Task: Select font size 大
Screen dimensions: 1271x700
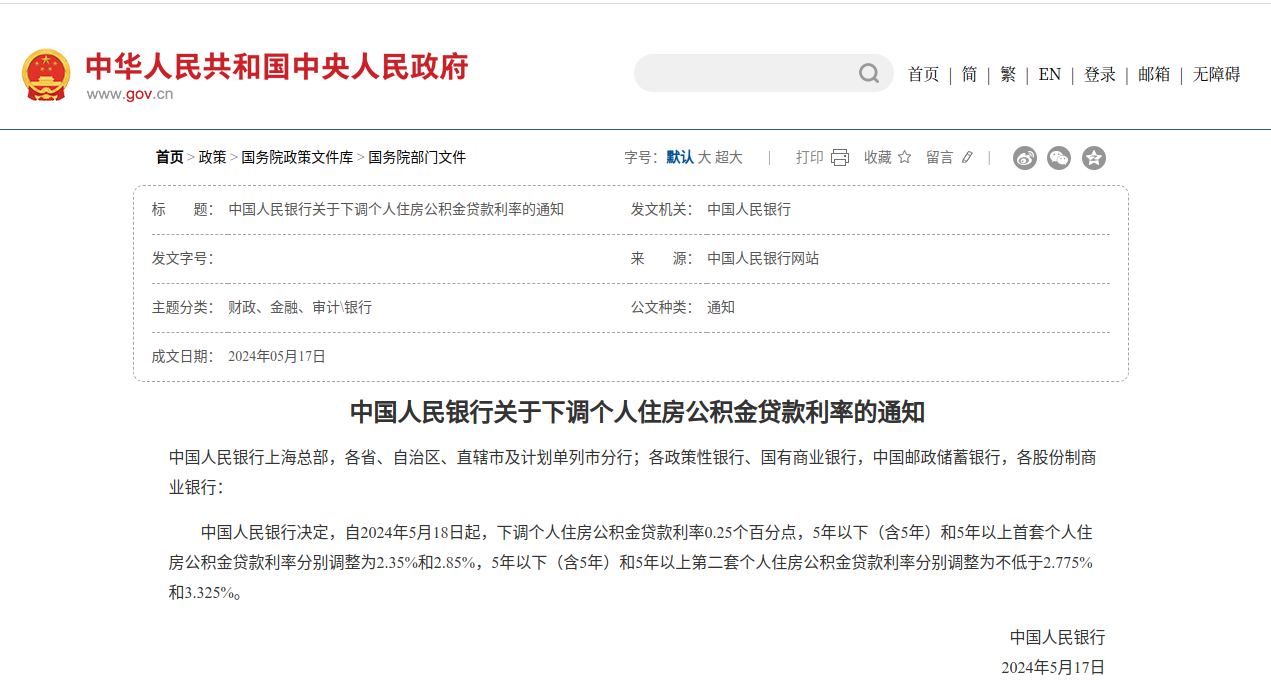Action: [x=704, y=157]
